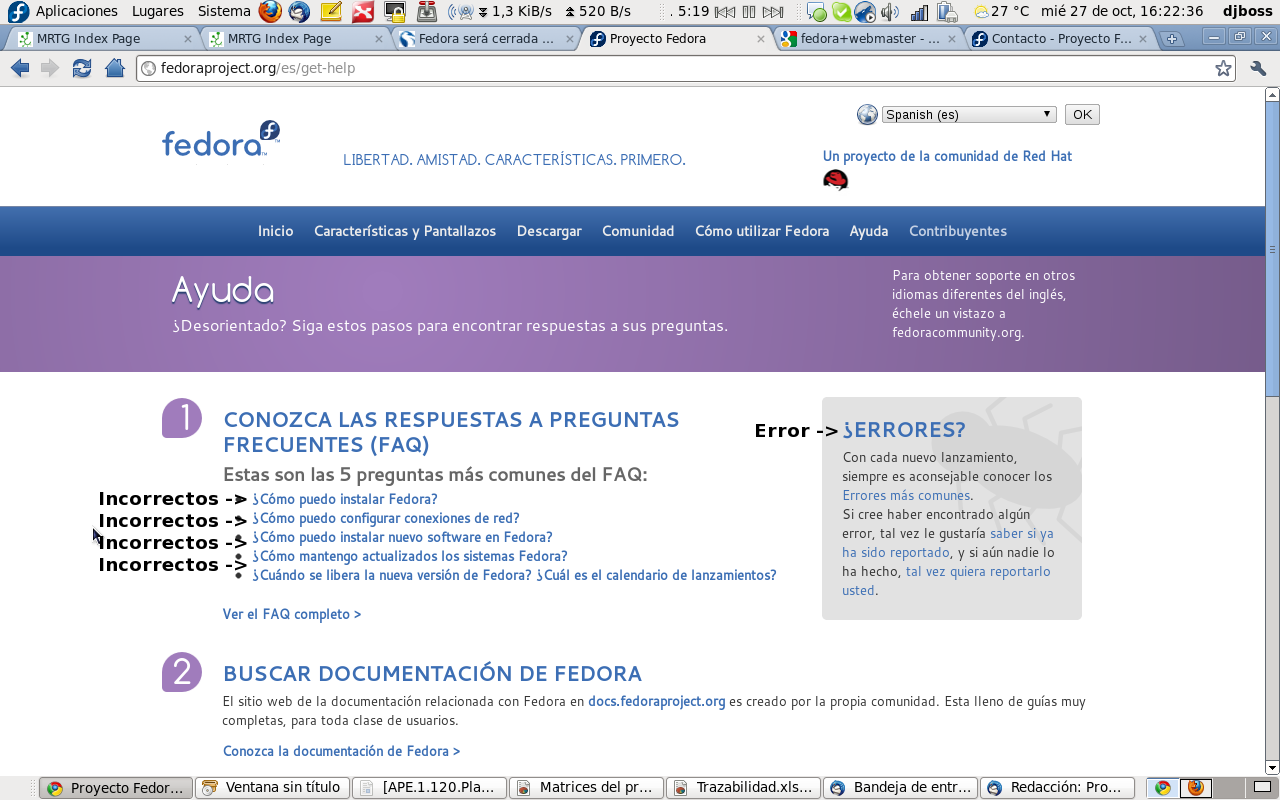This screenshot has width=1280, height=800.
Task: Open 'Errores más comunes' link
Action: point(906,495)
